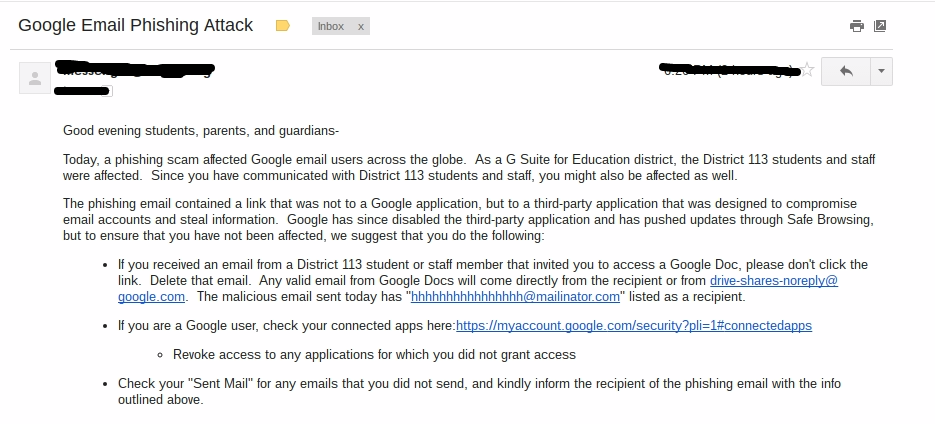Star this email message
935x424 pixels.
pos(807,70)
